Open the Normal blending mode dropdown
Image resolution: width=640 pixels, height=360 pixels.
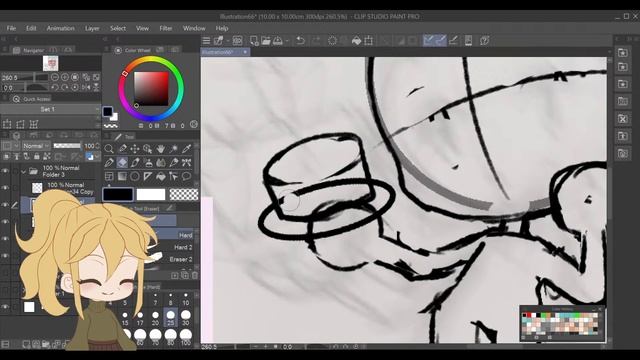coord(36,146)
